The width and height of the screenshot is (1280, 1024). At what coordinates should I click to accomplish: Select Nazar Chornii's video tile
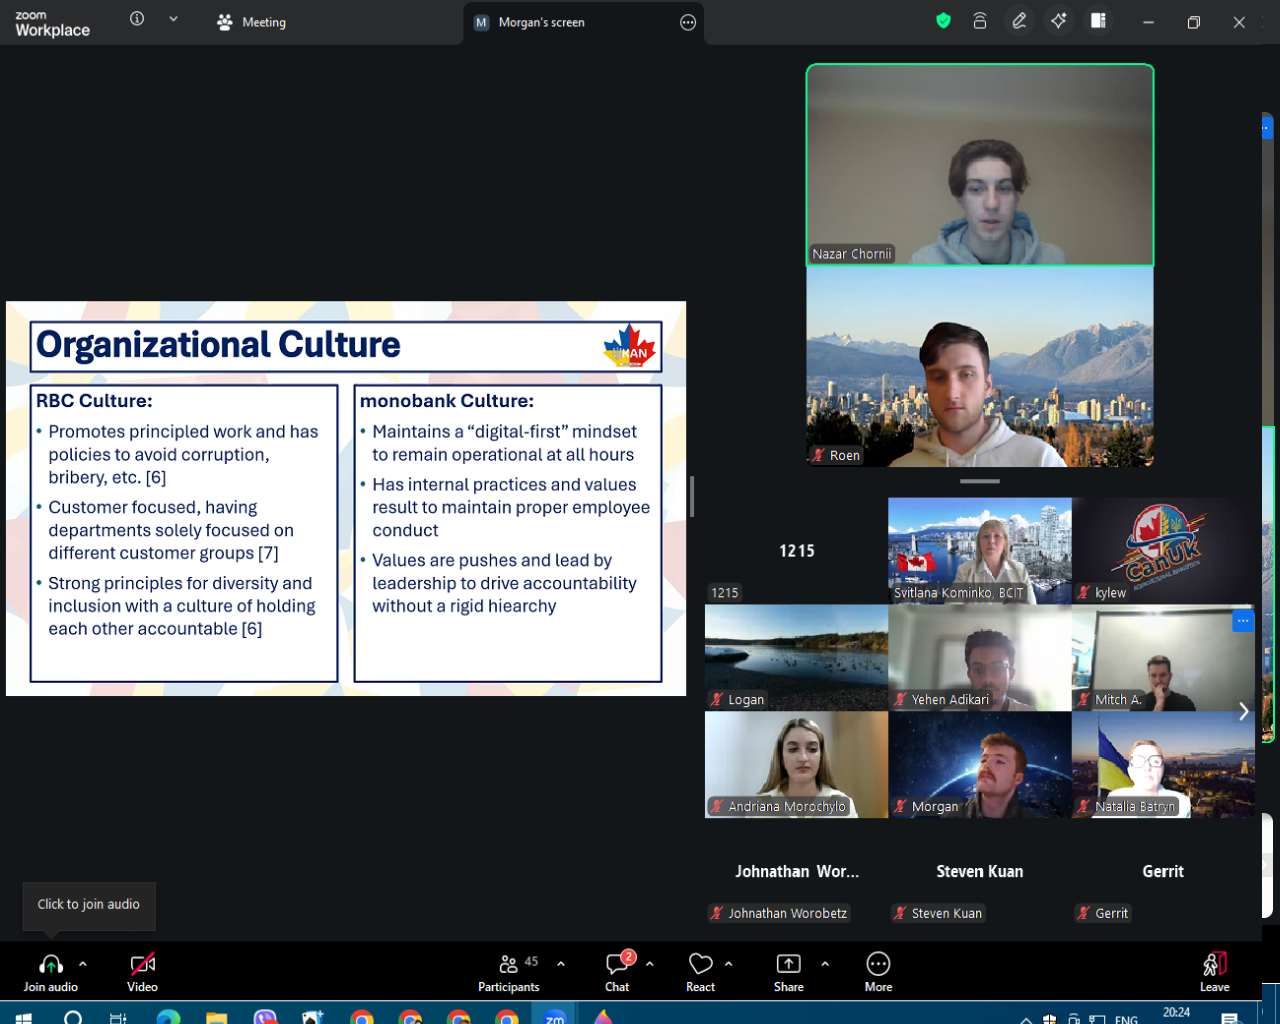tap(980, 165)
